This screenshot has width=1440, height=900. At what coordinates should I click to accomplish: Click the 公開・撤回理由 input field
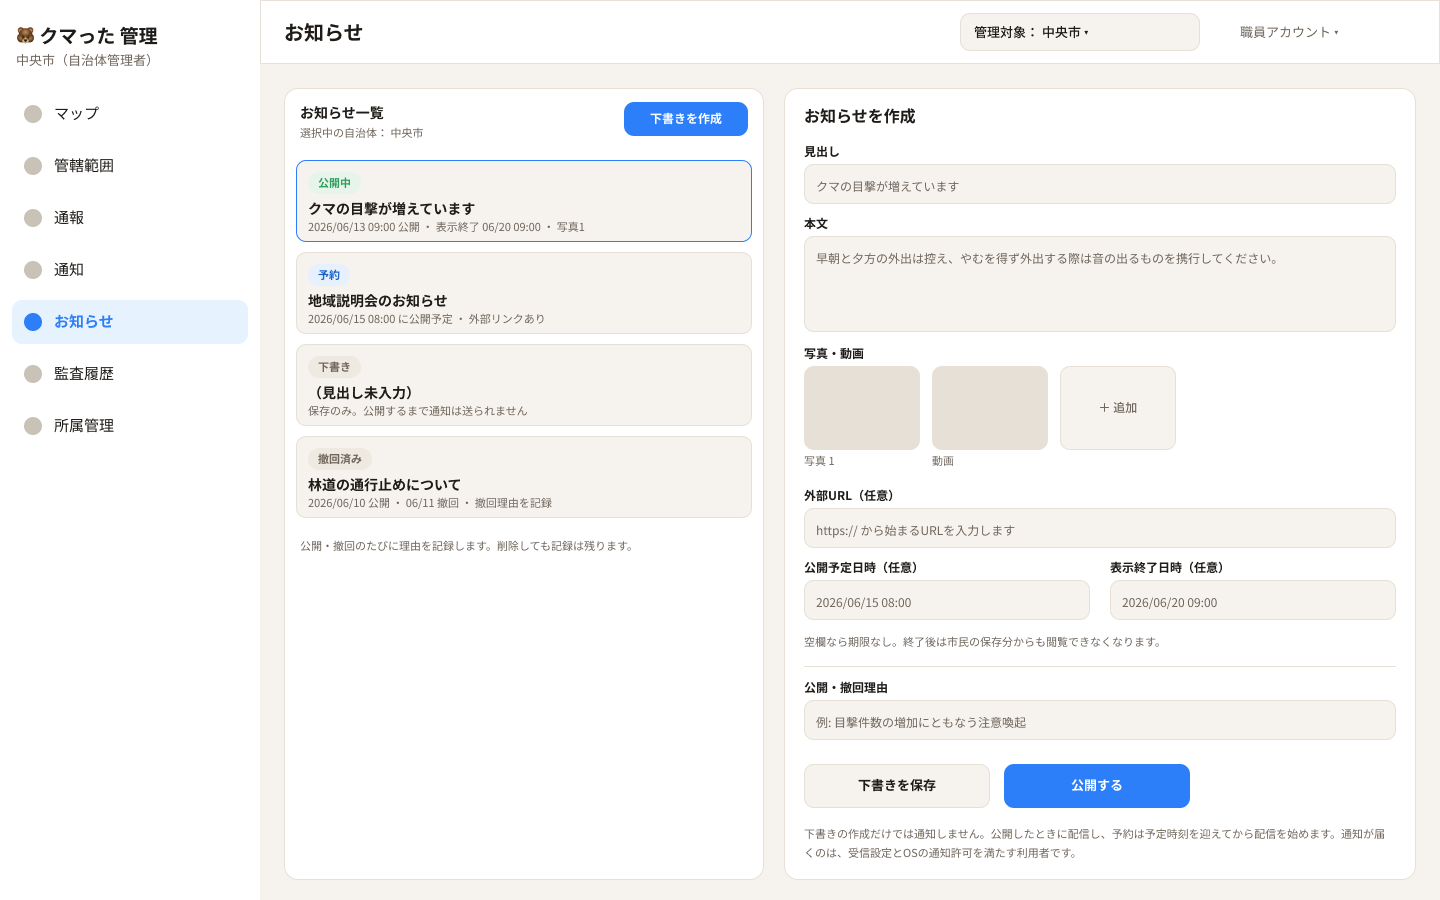tap(1100, 721)
